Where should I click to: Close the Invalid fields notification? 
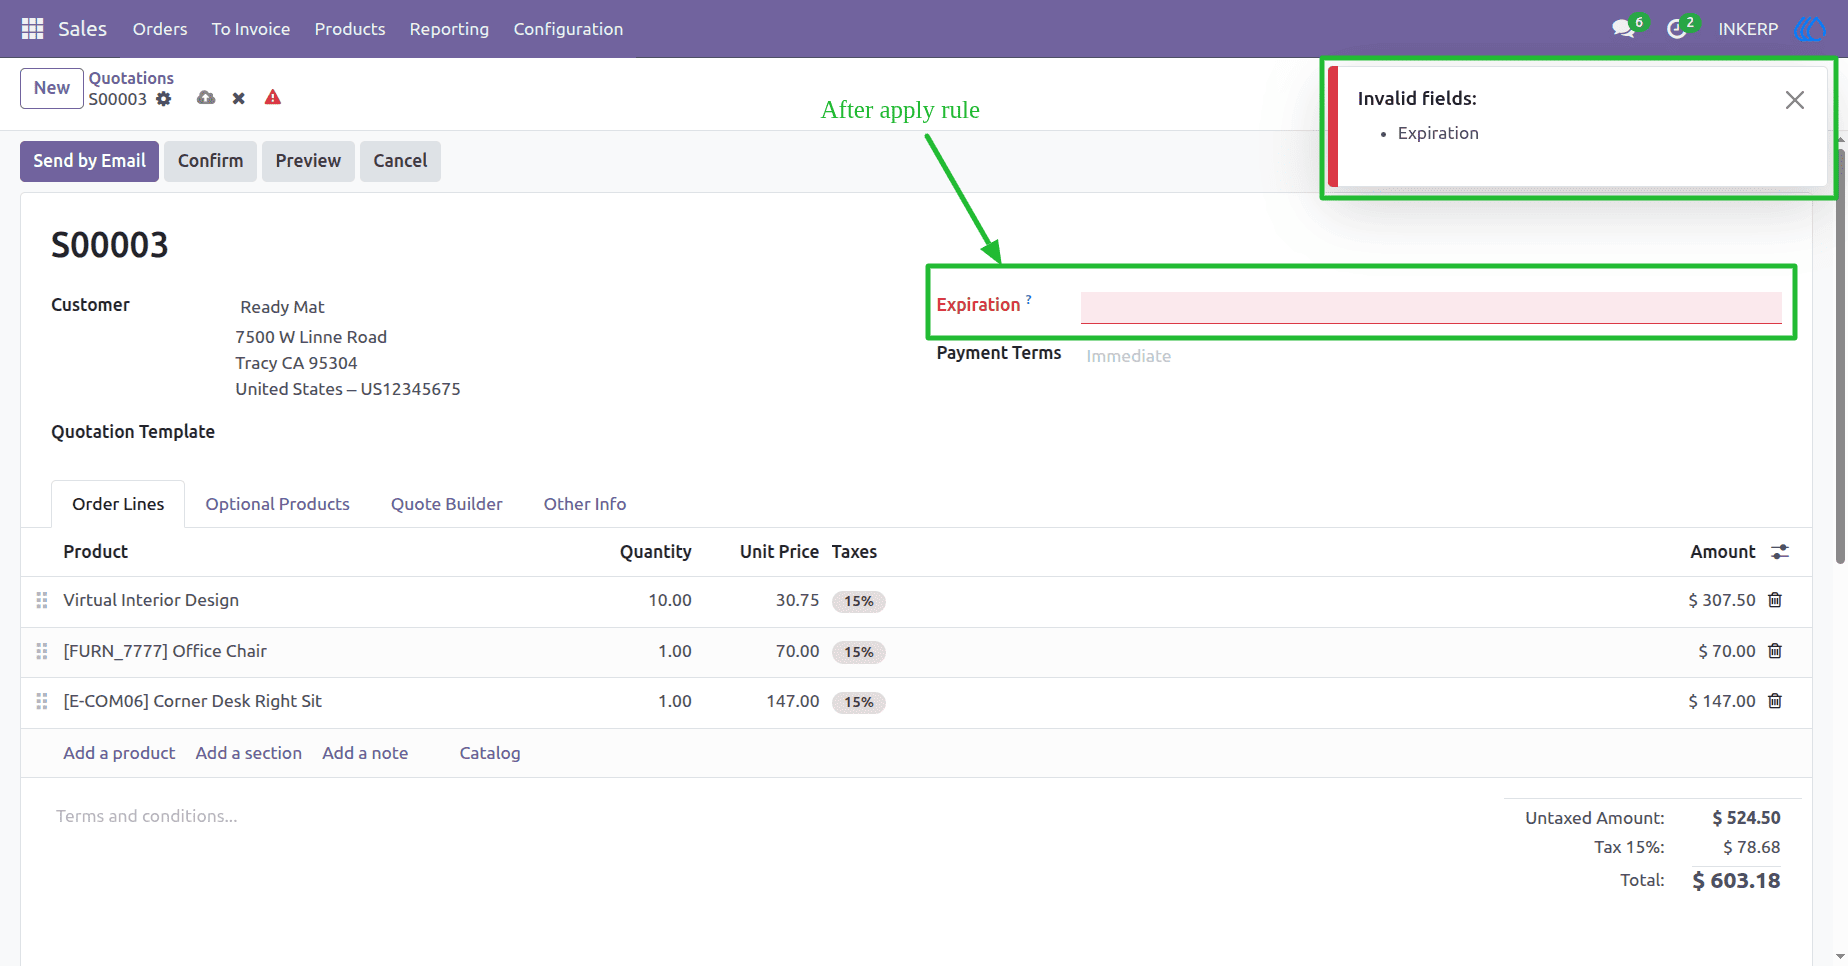[x=1795, y=100]
